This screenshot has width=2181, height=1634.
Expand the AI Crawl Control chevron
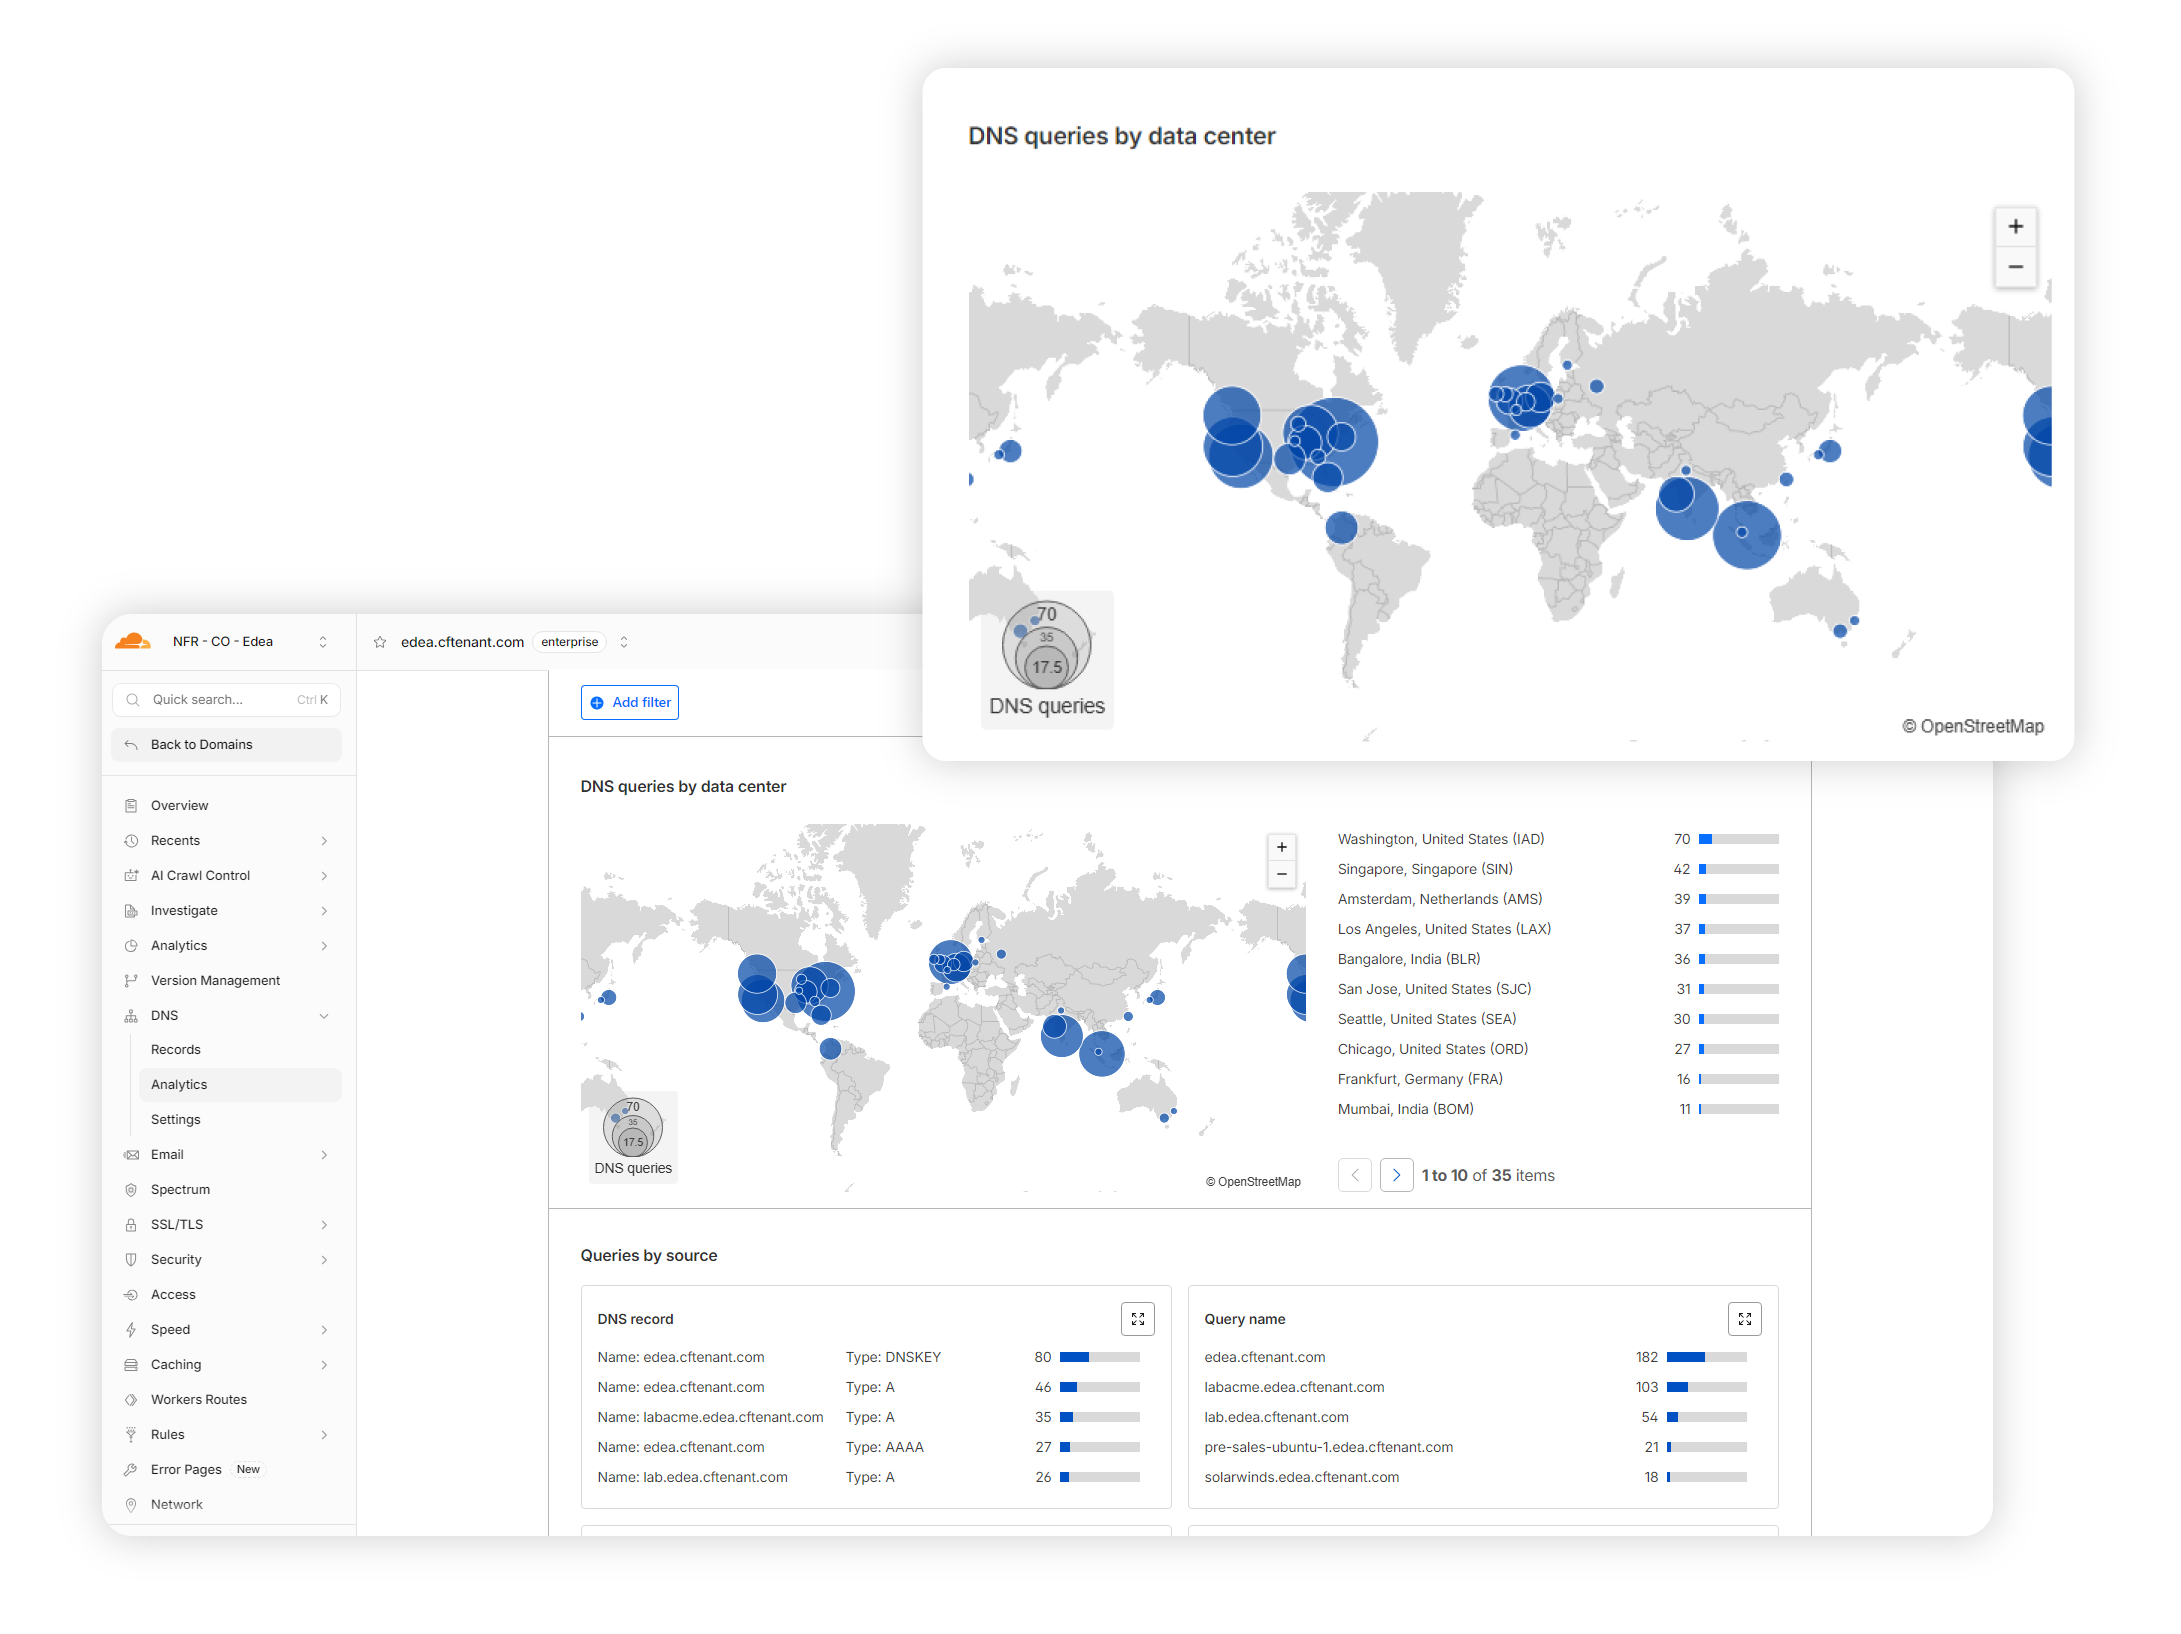(324, 875)
